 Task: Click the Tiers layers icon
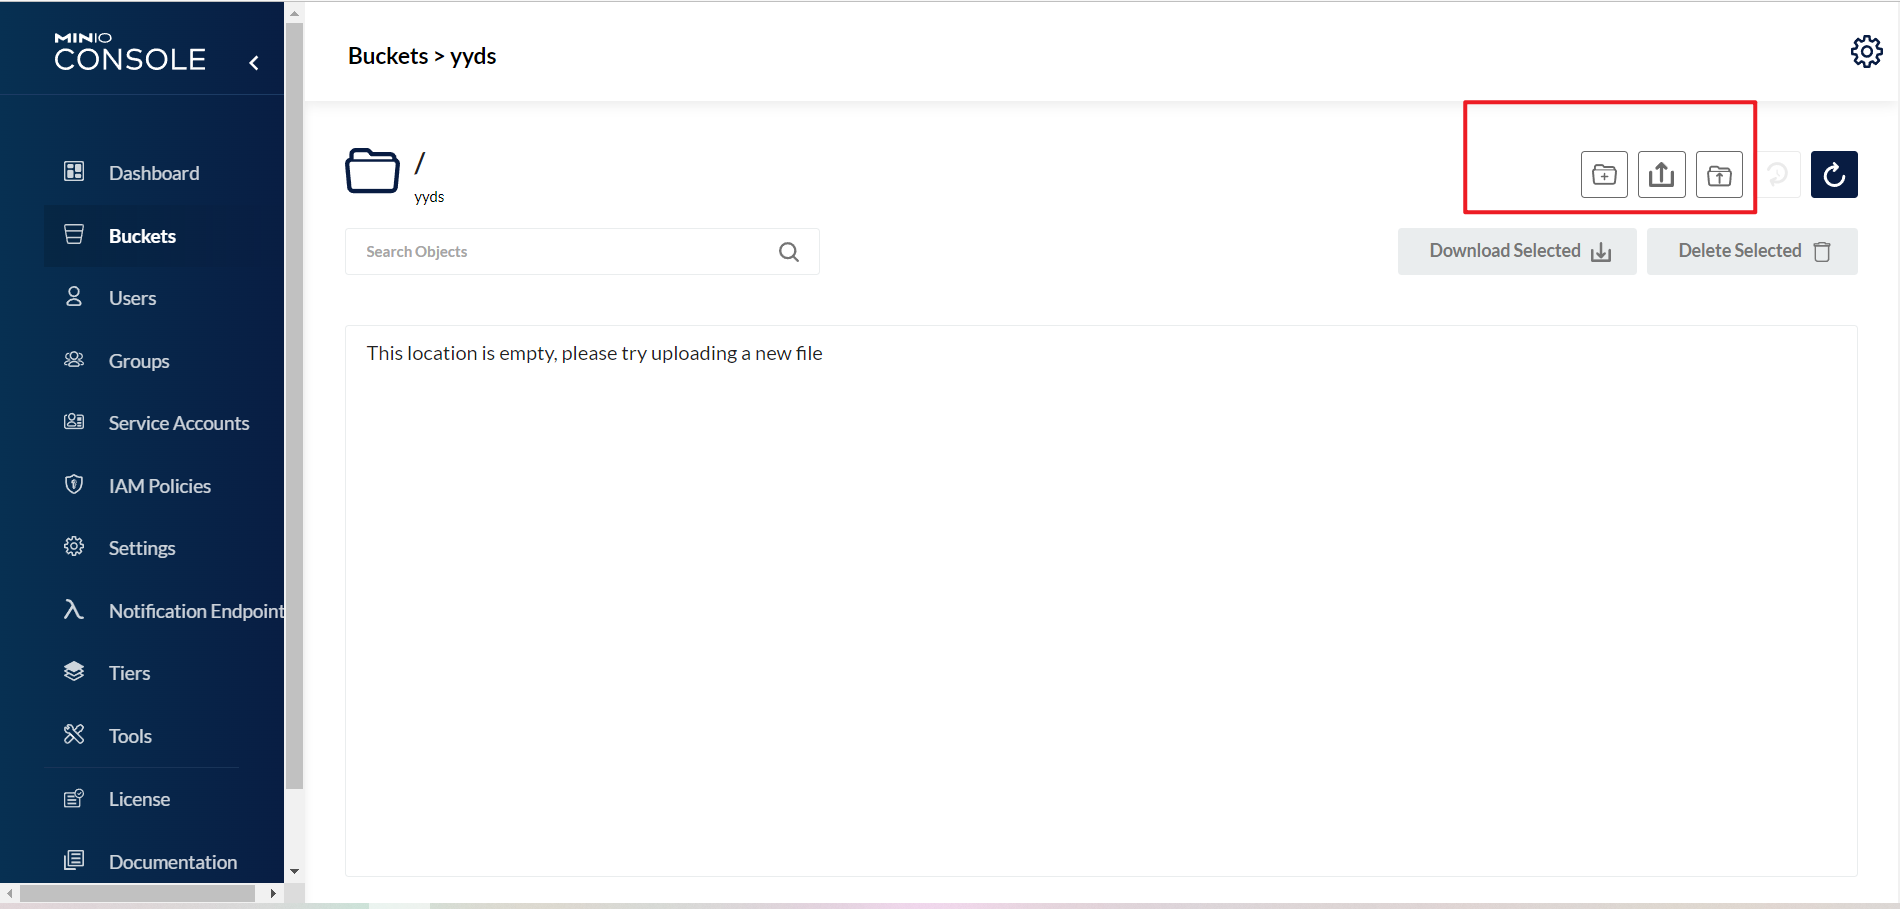74,671
